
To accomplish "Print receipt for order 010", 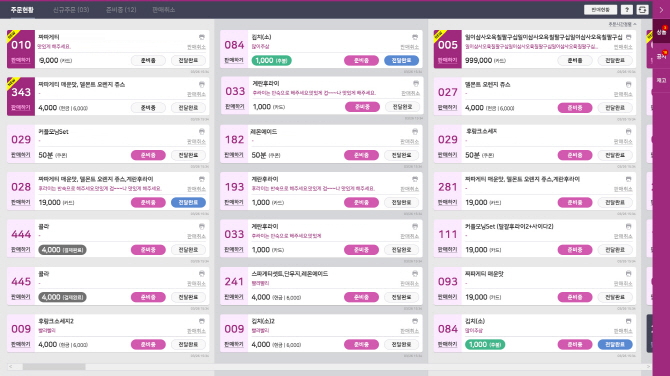I will coord(202,37).
